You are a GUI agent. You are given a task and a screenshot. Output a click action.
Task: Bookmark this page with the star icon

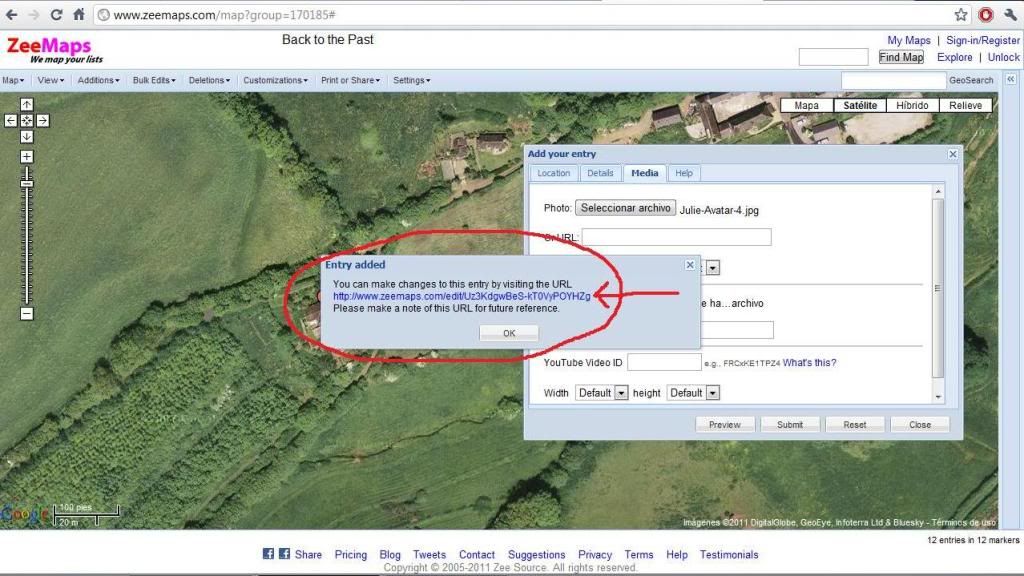click(x=961, y=15)
